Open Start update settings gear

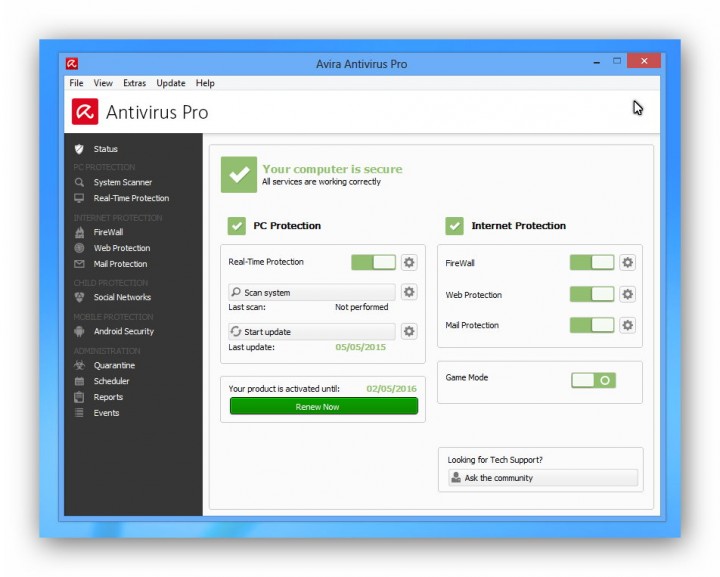tap(409, 331)
